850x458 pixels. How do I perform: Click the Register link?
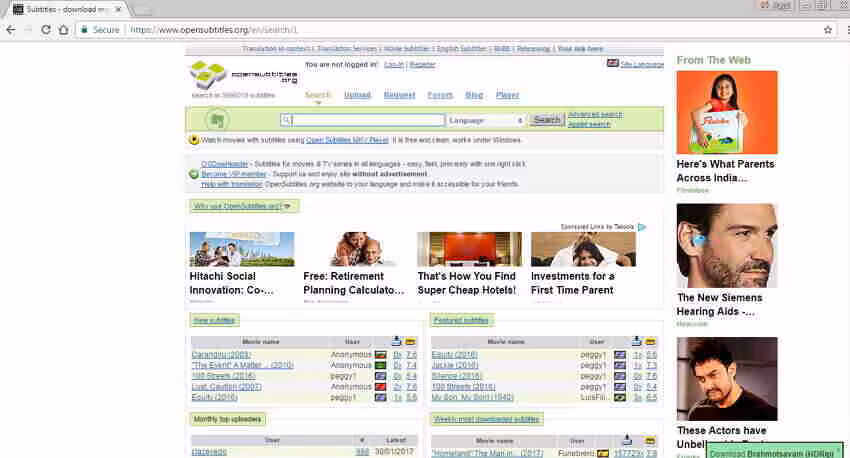click(x=422, y=64)
